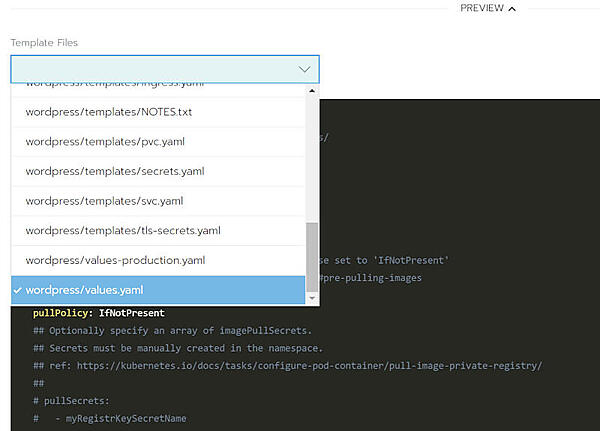Click the kubernetes.io docs URL in code
The width and height of the screenshot is (600, 431).
[x=322, y=365]
